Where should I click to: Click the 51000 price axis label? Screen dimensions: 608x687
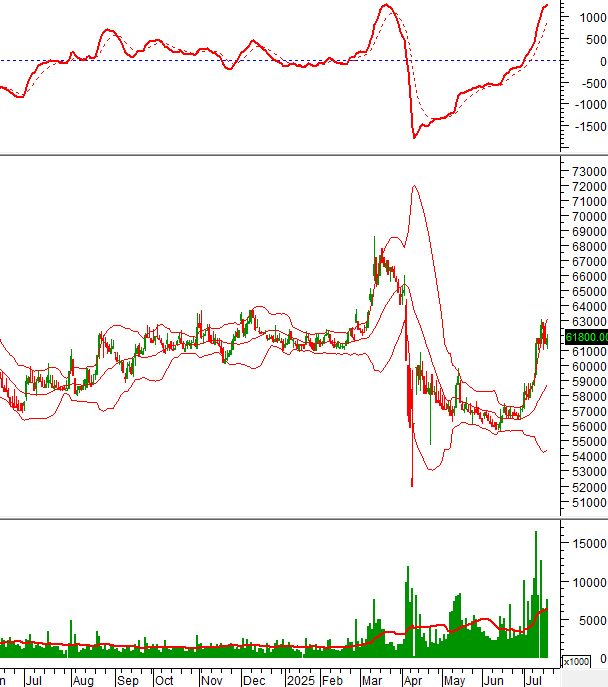(x=589, y=503)
